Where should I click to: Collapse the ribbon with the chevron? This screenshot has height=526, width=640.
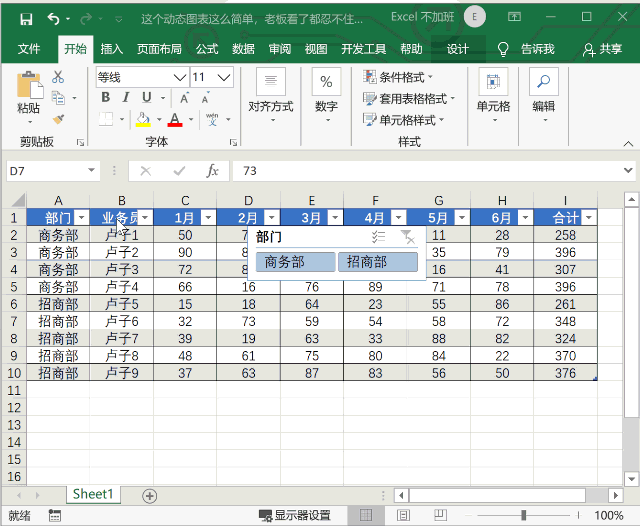pyautogui.click(x=629, y=144)
